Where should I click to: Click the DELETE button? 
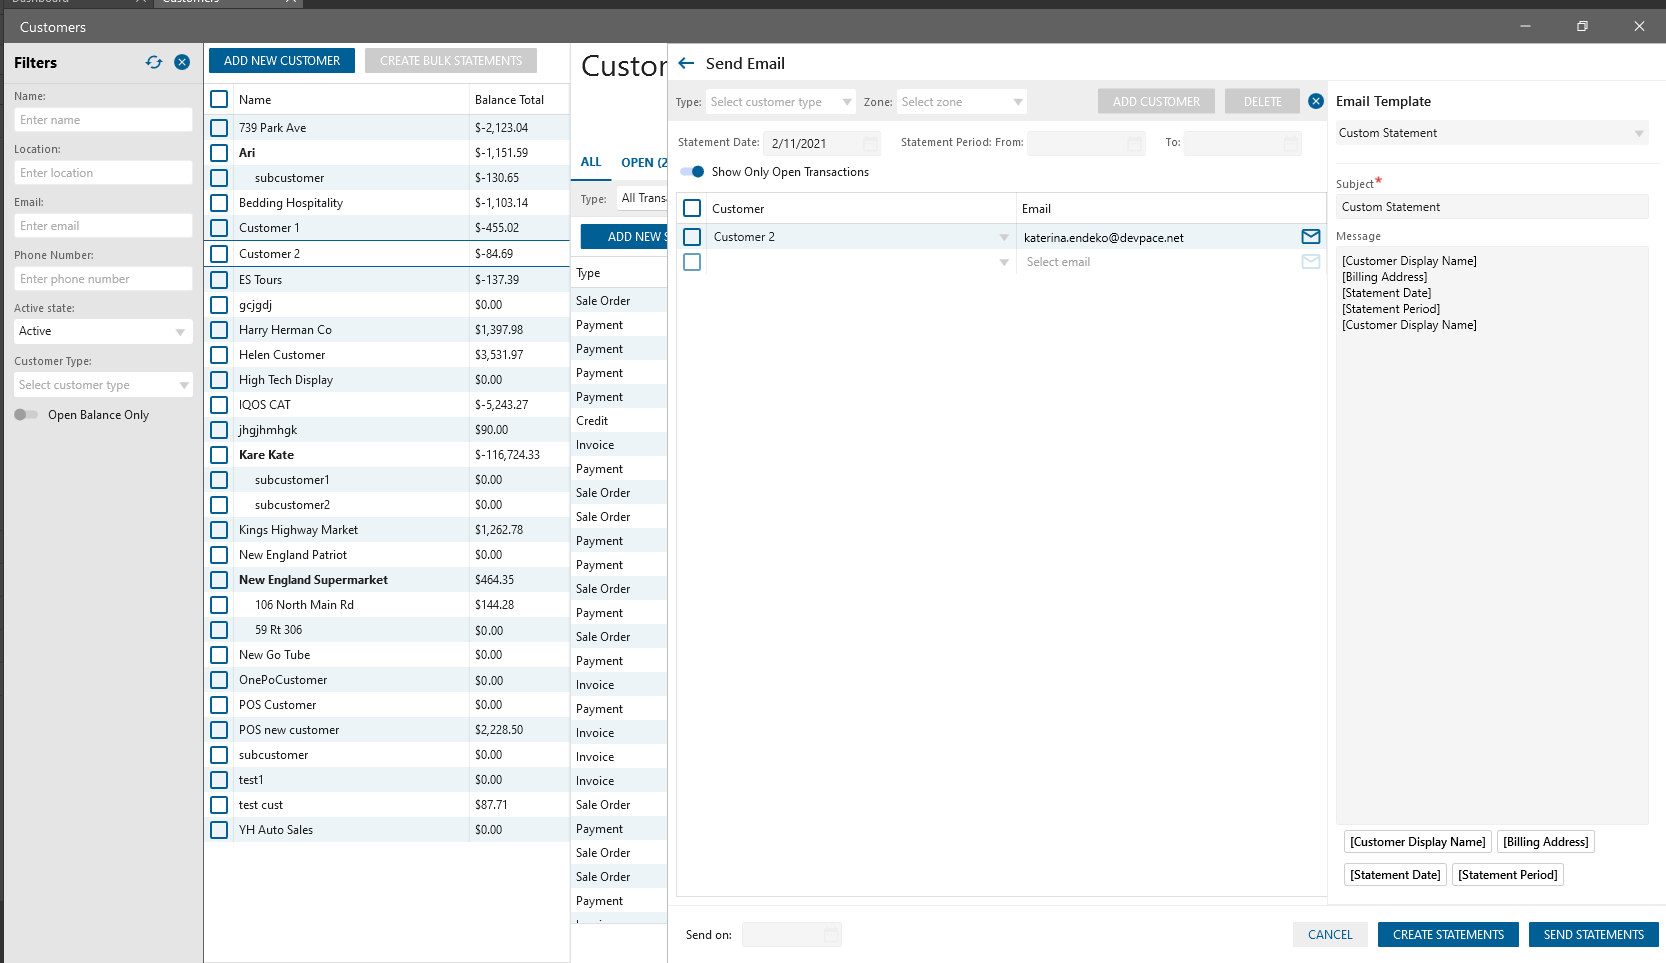pos(1262,101)
